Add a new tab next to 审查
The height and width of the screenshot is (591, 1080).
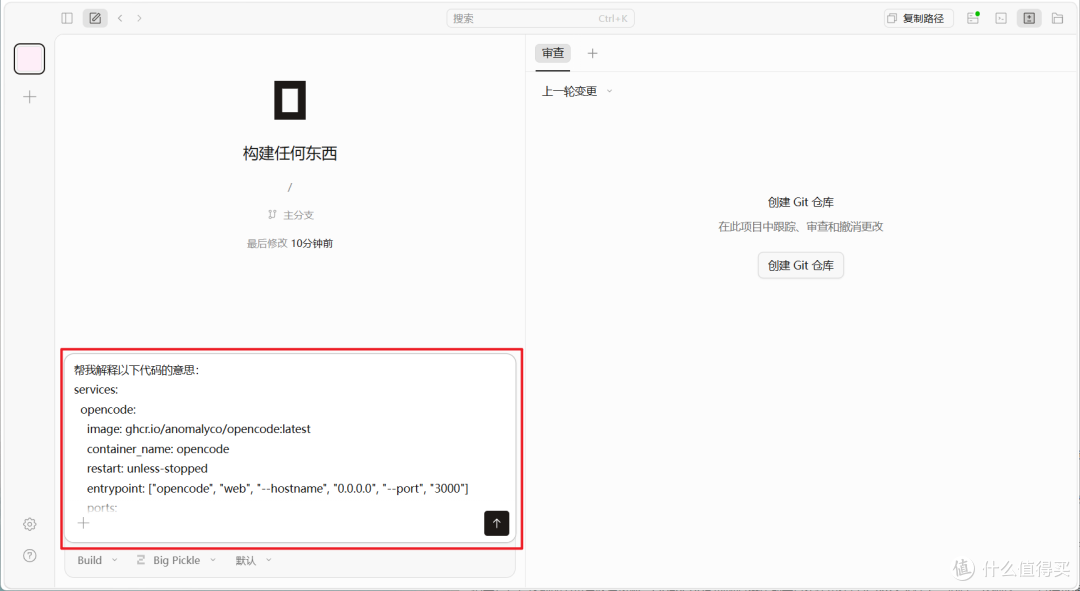click(x=592, y=53)
